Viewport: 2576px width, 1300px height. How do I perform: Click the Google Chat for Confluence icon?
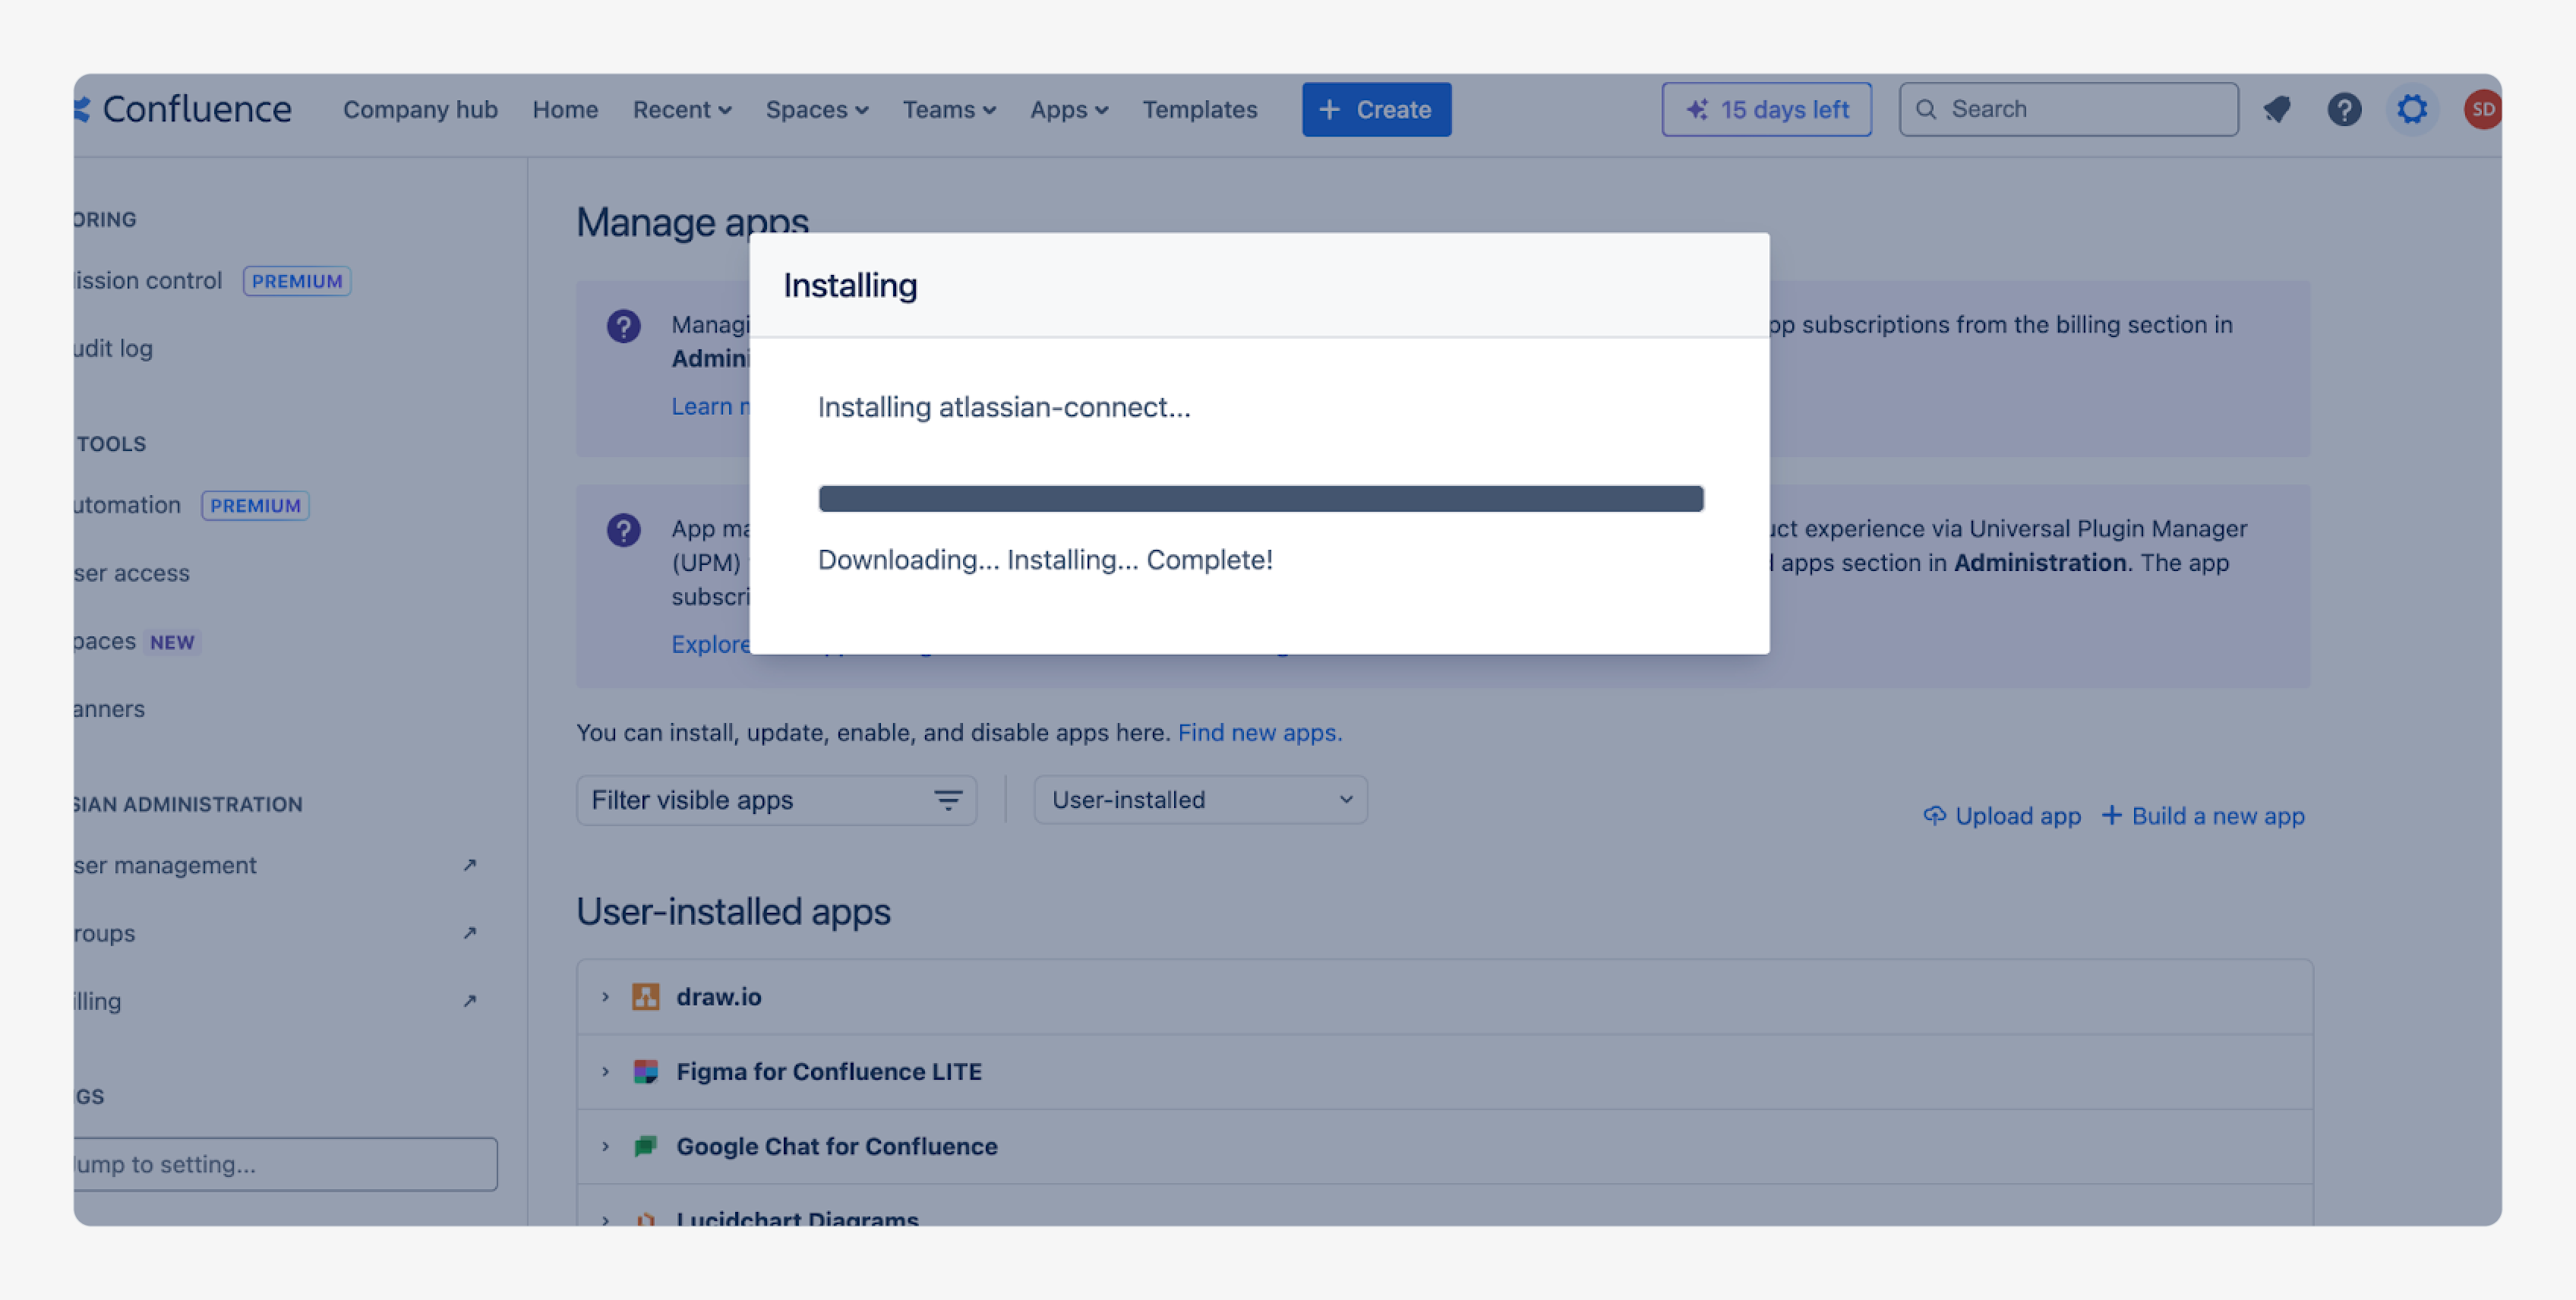(x=645, y=1147)
